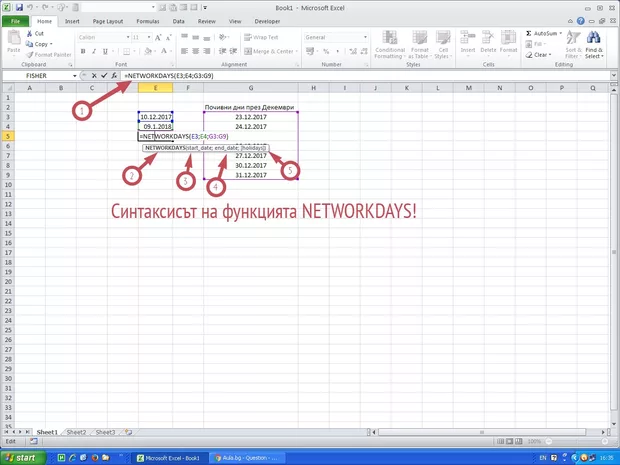Click column G header

[x=251, y=88]
